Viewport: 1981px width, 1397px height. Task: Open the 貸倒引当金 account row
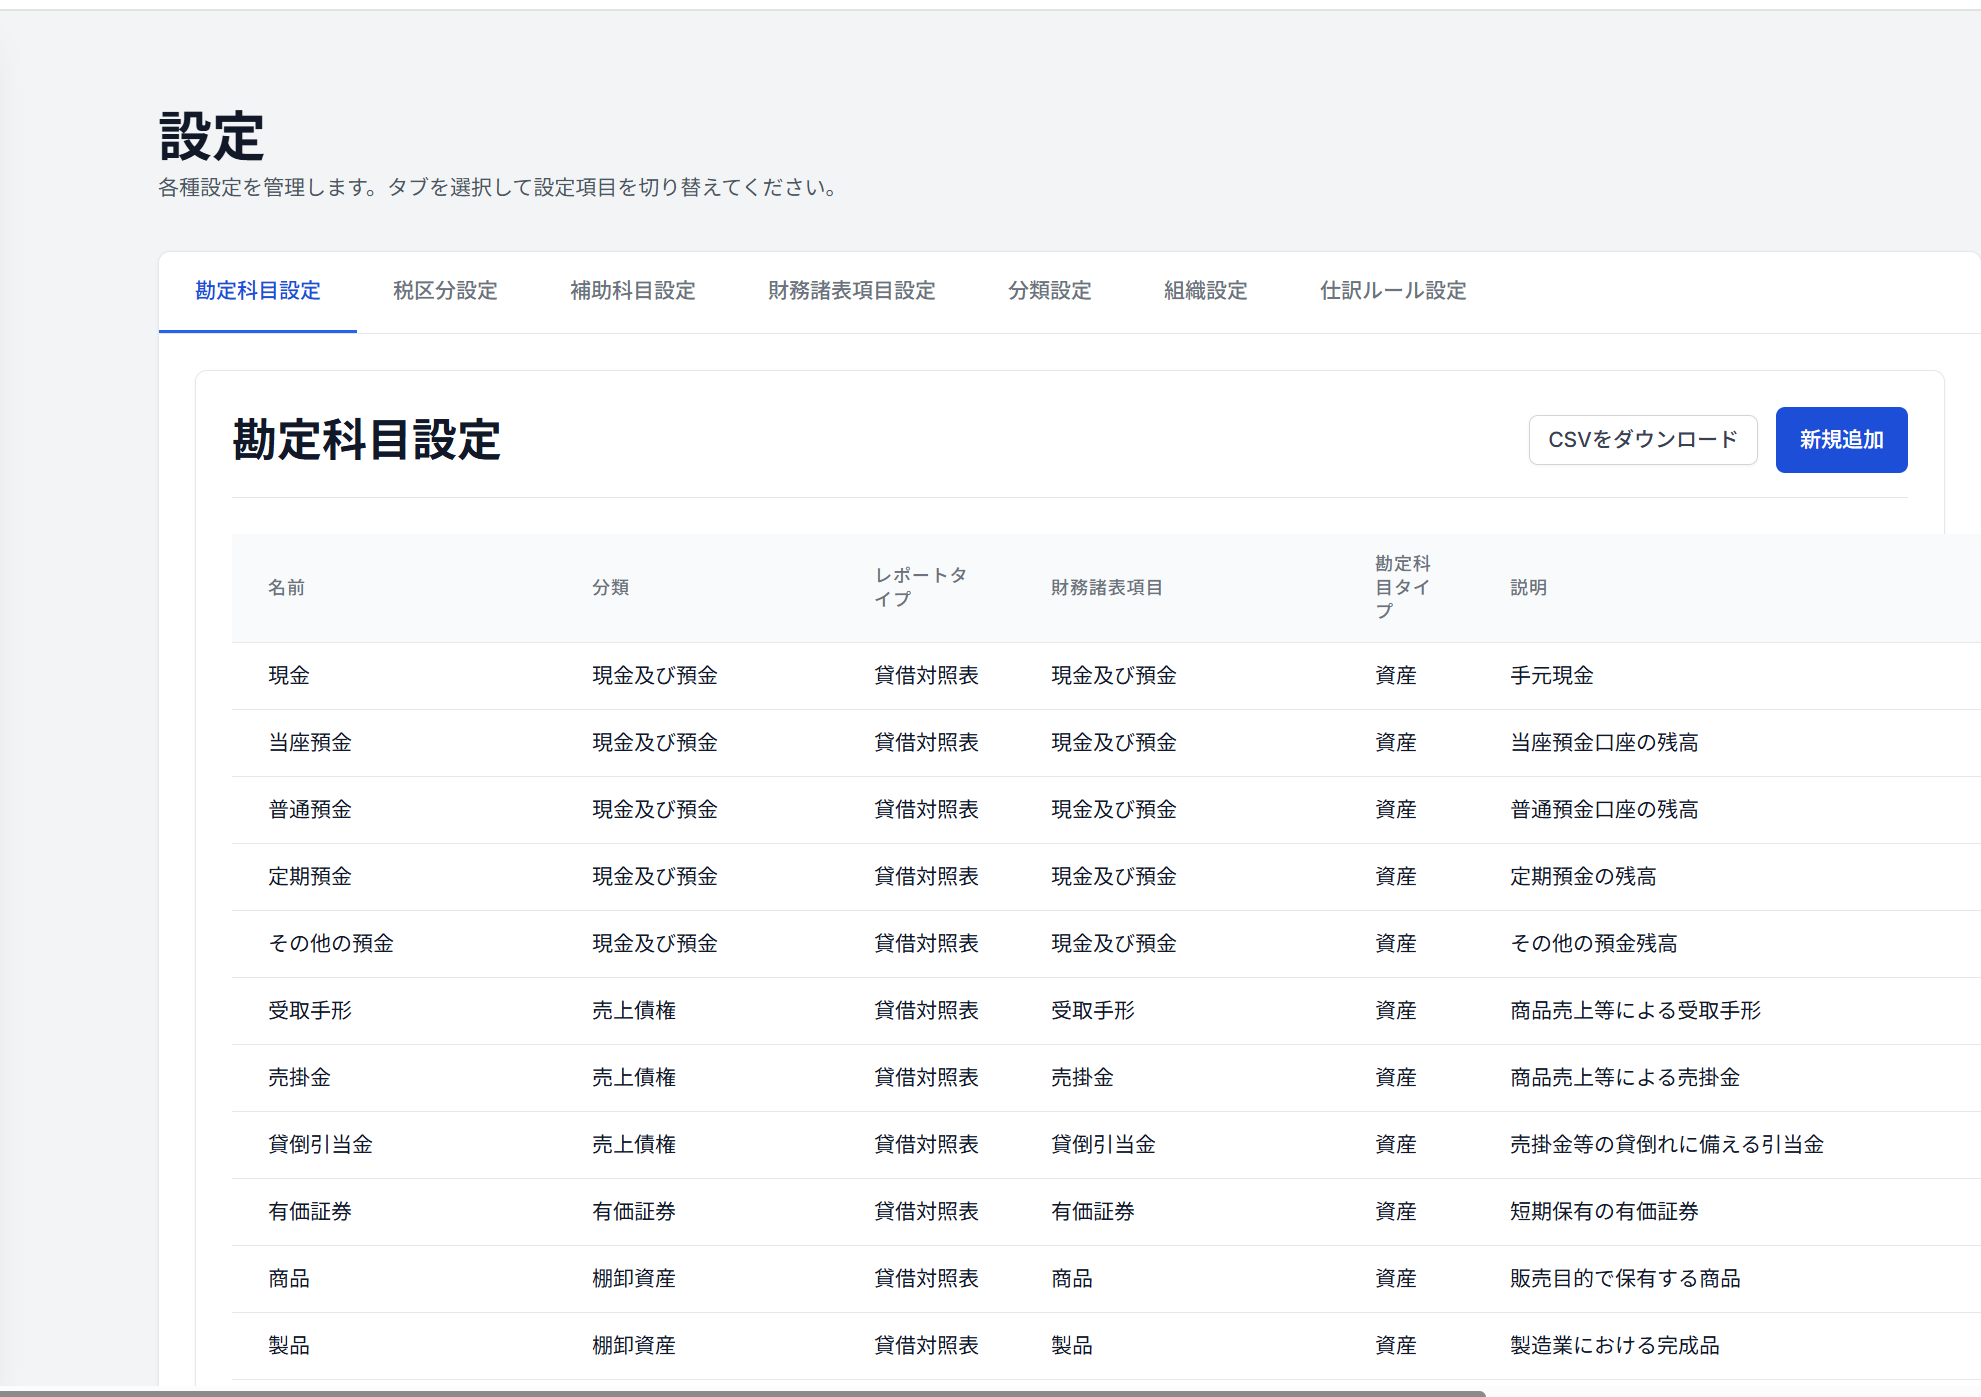(320, 1145)
